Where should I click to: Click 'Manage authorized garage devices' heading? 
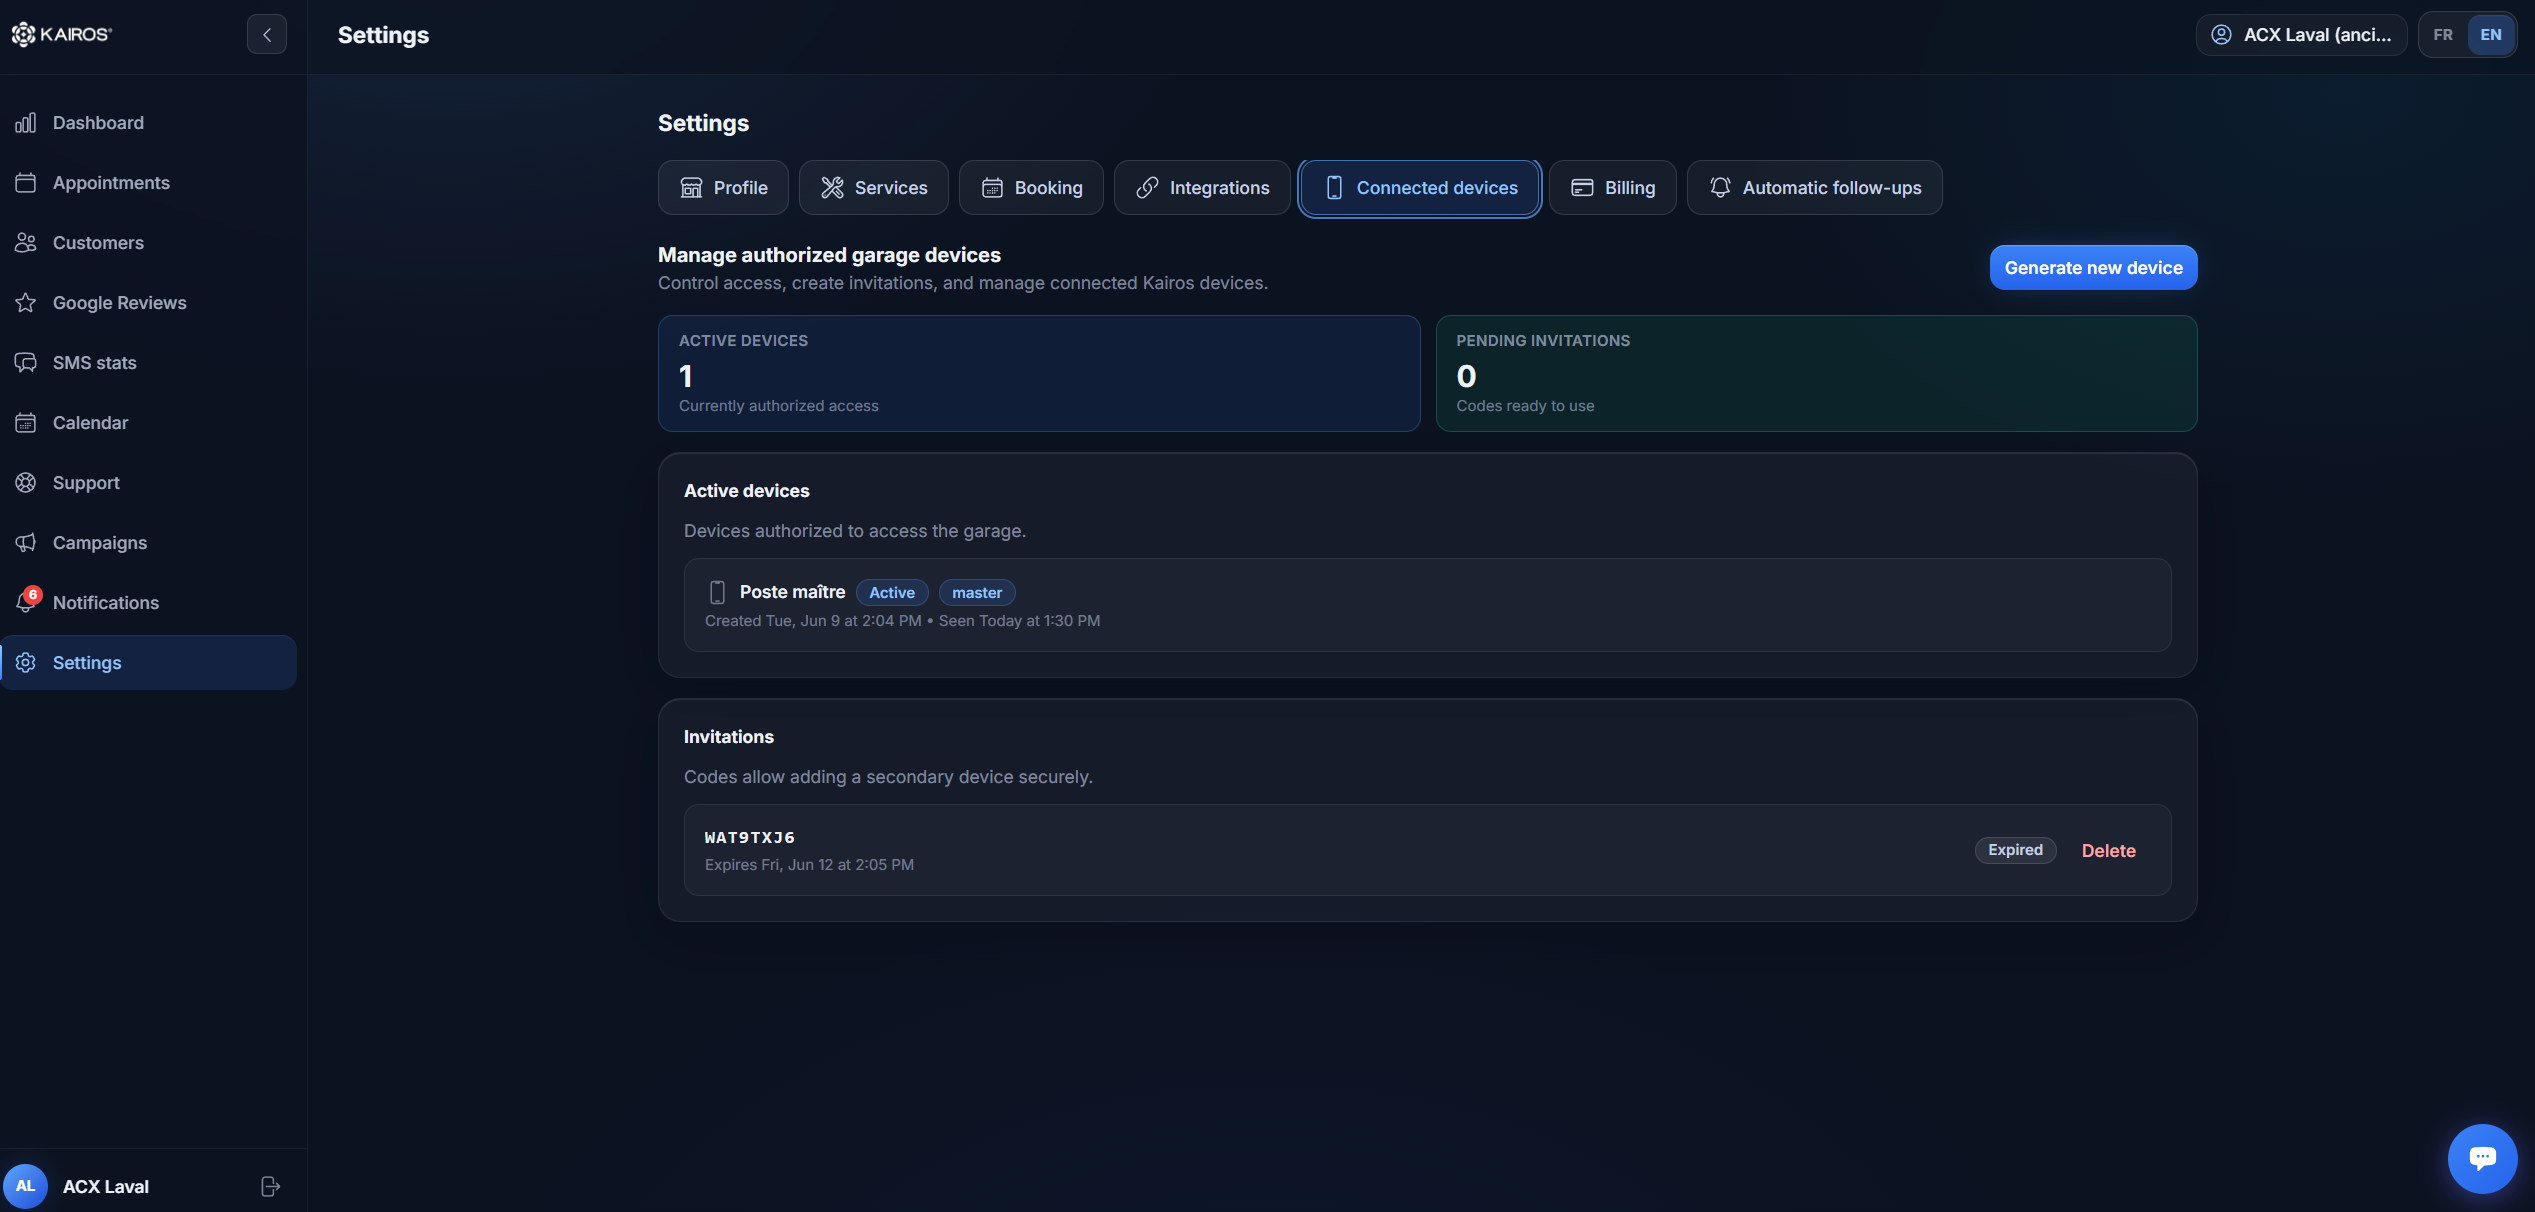point(829,255)
